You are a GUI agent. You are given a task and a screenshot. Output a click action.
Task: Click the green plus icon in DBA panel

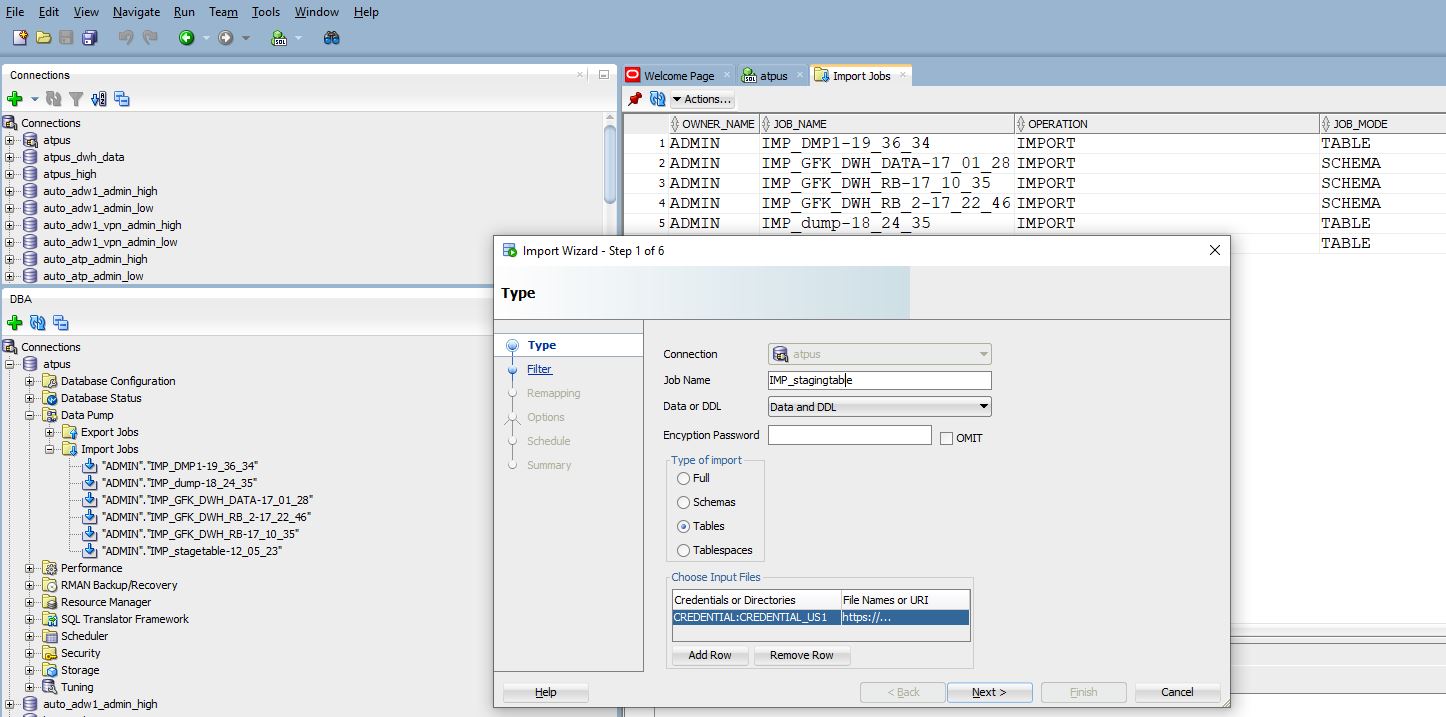point(14,323)
